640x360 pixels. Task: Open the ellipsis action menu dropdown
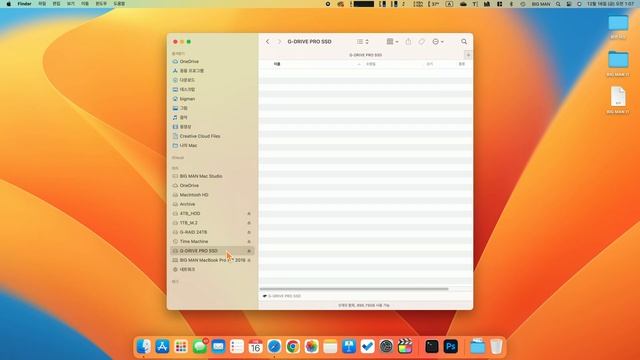click(438, 42)
